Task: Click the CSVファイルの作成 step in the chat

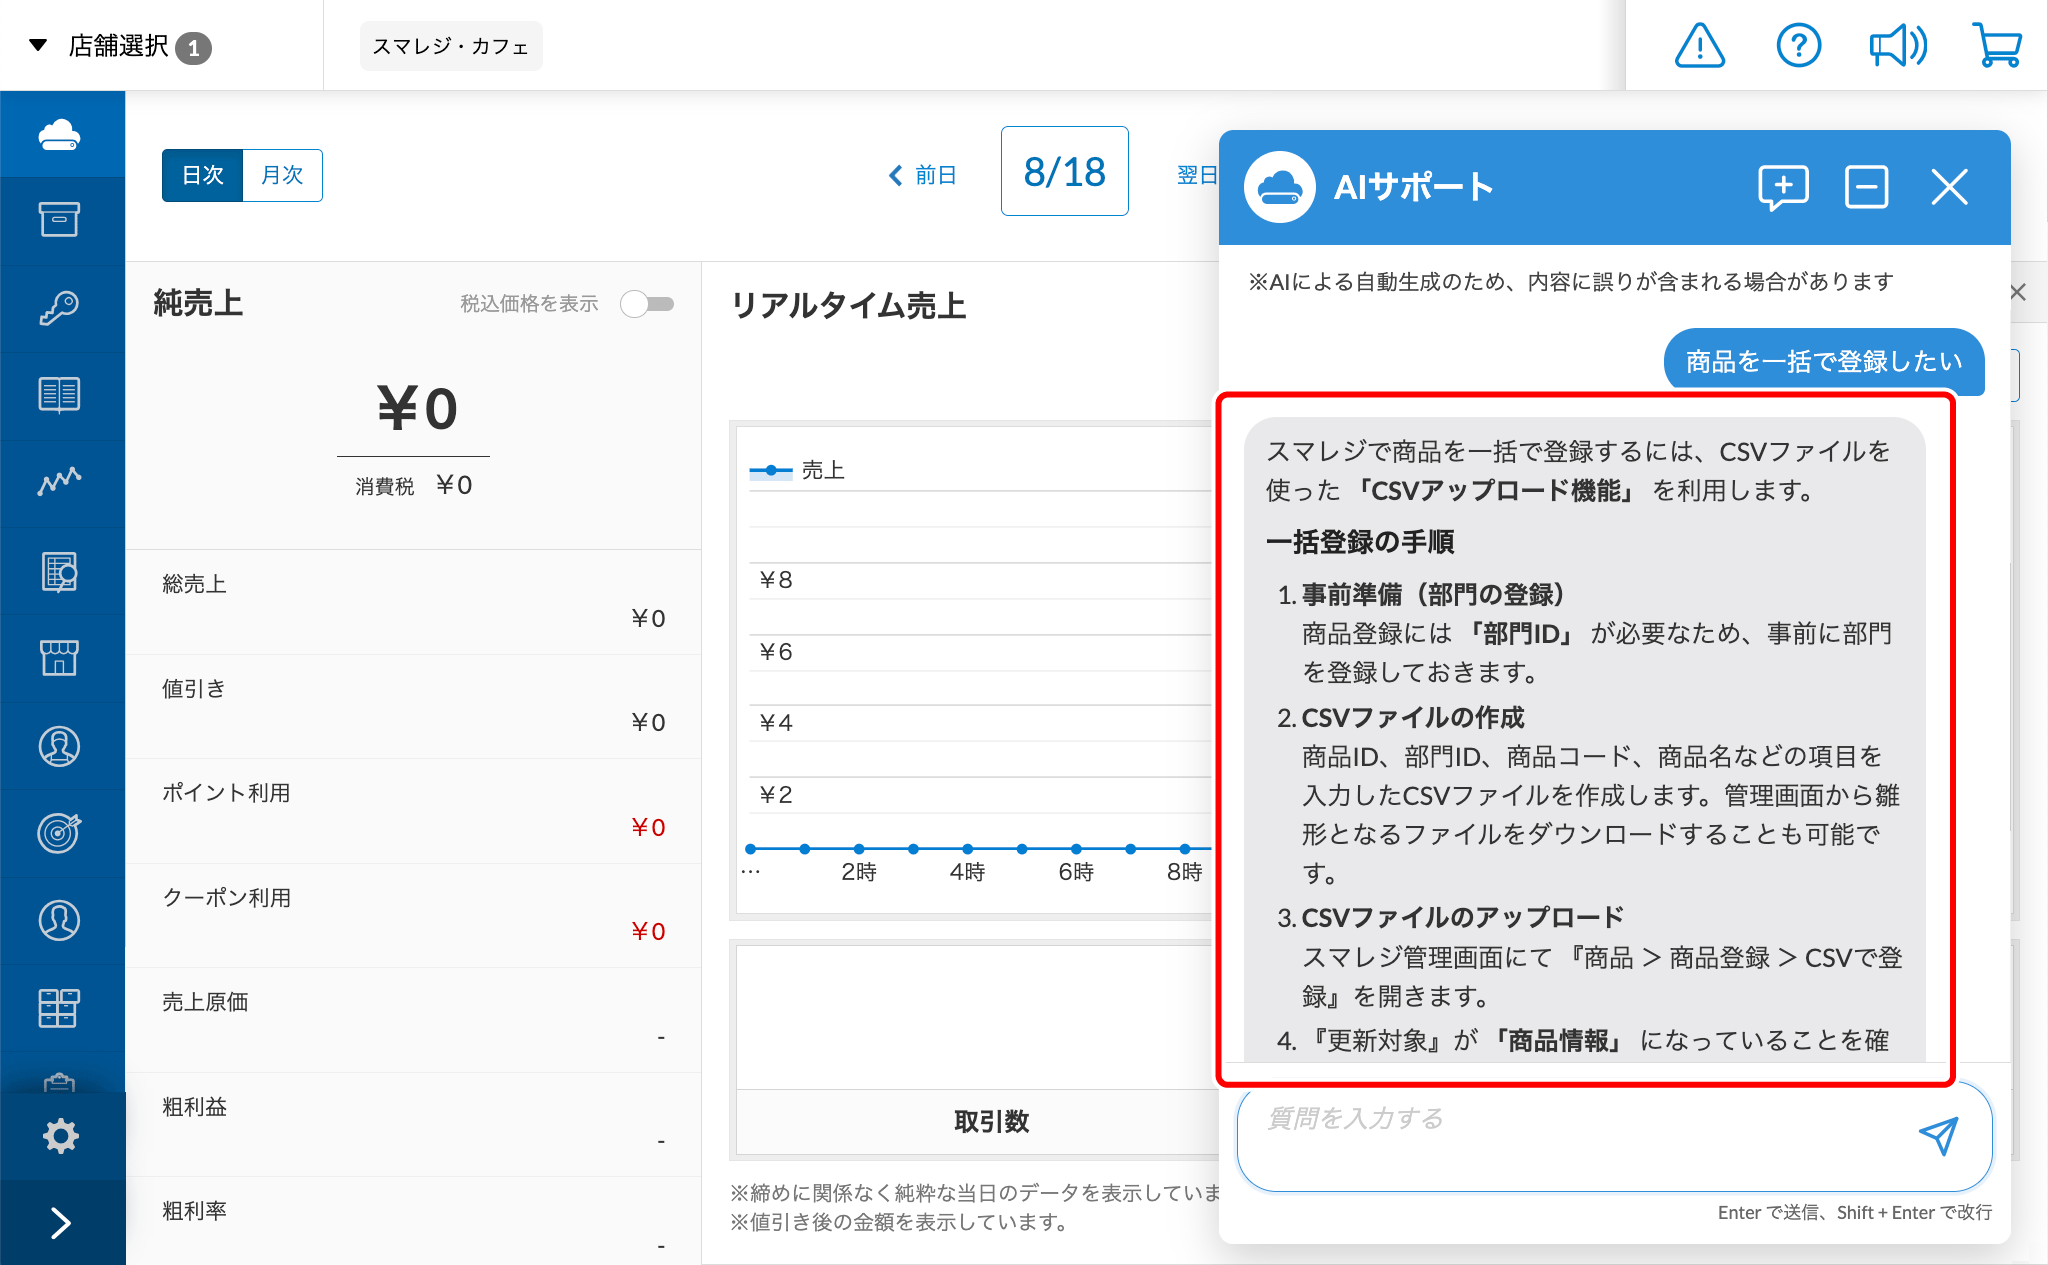Action: pyautogui.click(x=1413, y=717)
